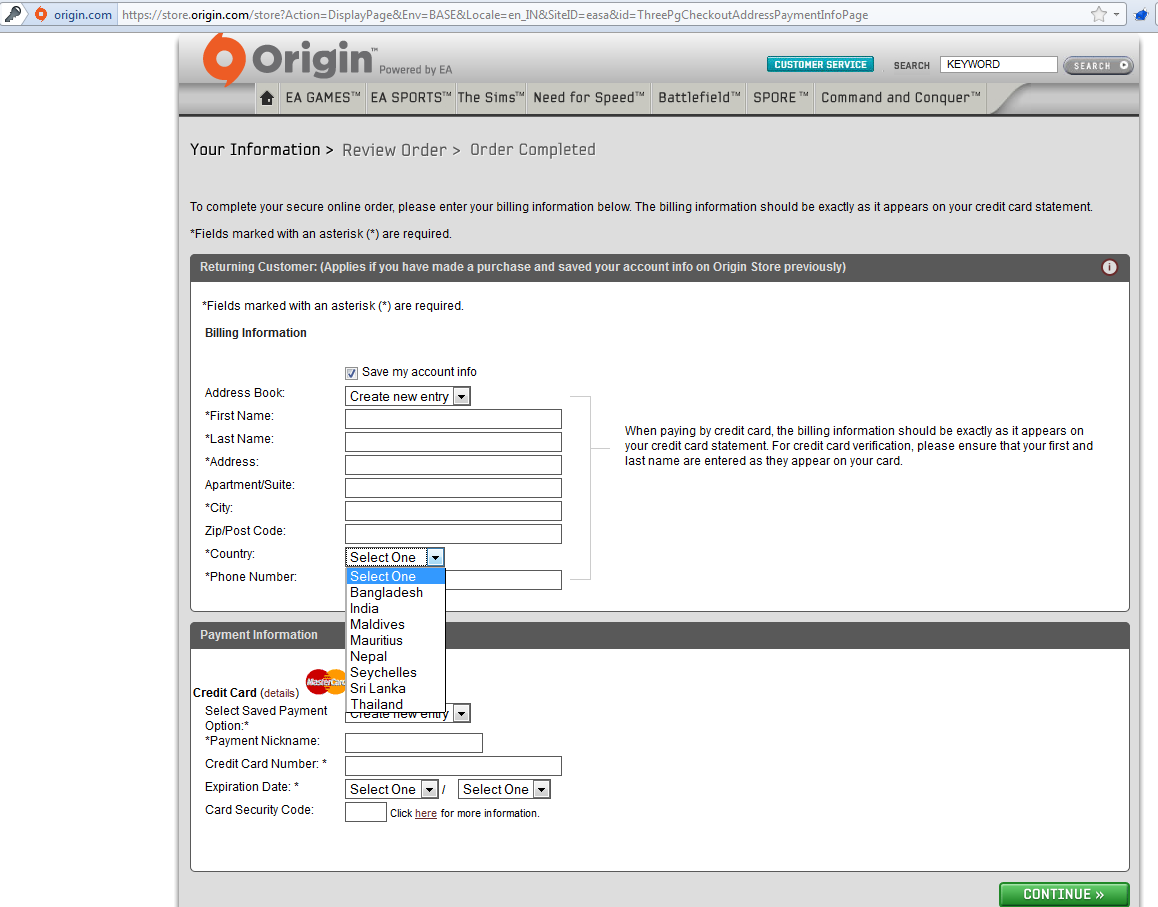Select Thailand from country list
Image resolution: width=1158 pixels, height=907 pixels.
pos(395,704)
